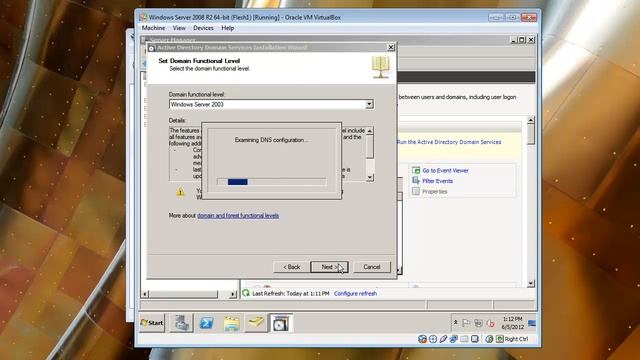This screenshot has height=360, width=640.
Task: Click the VirtualBox window title icon
Action: [143, 17]
